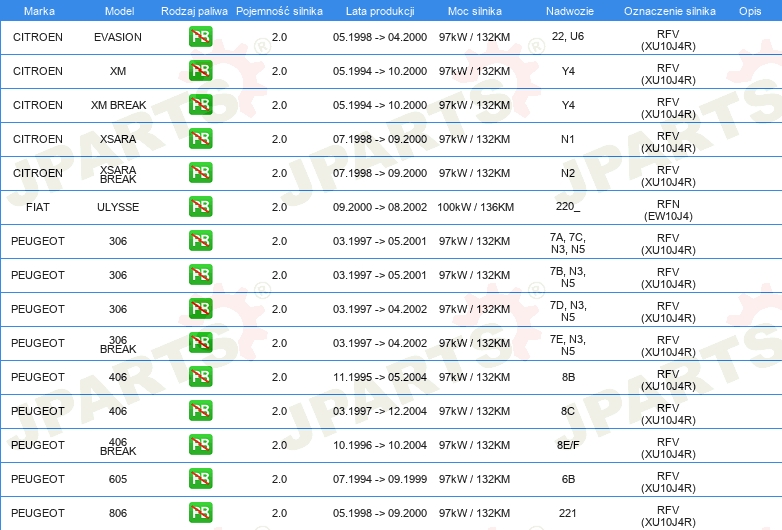Click the fuel icon in the Peugeot 406 8C row

[x=200, y=411]
